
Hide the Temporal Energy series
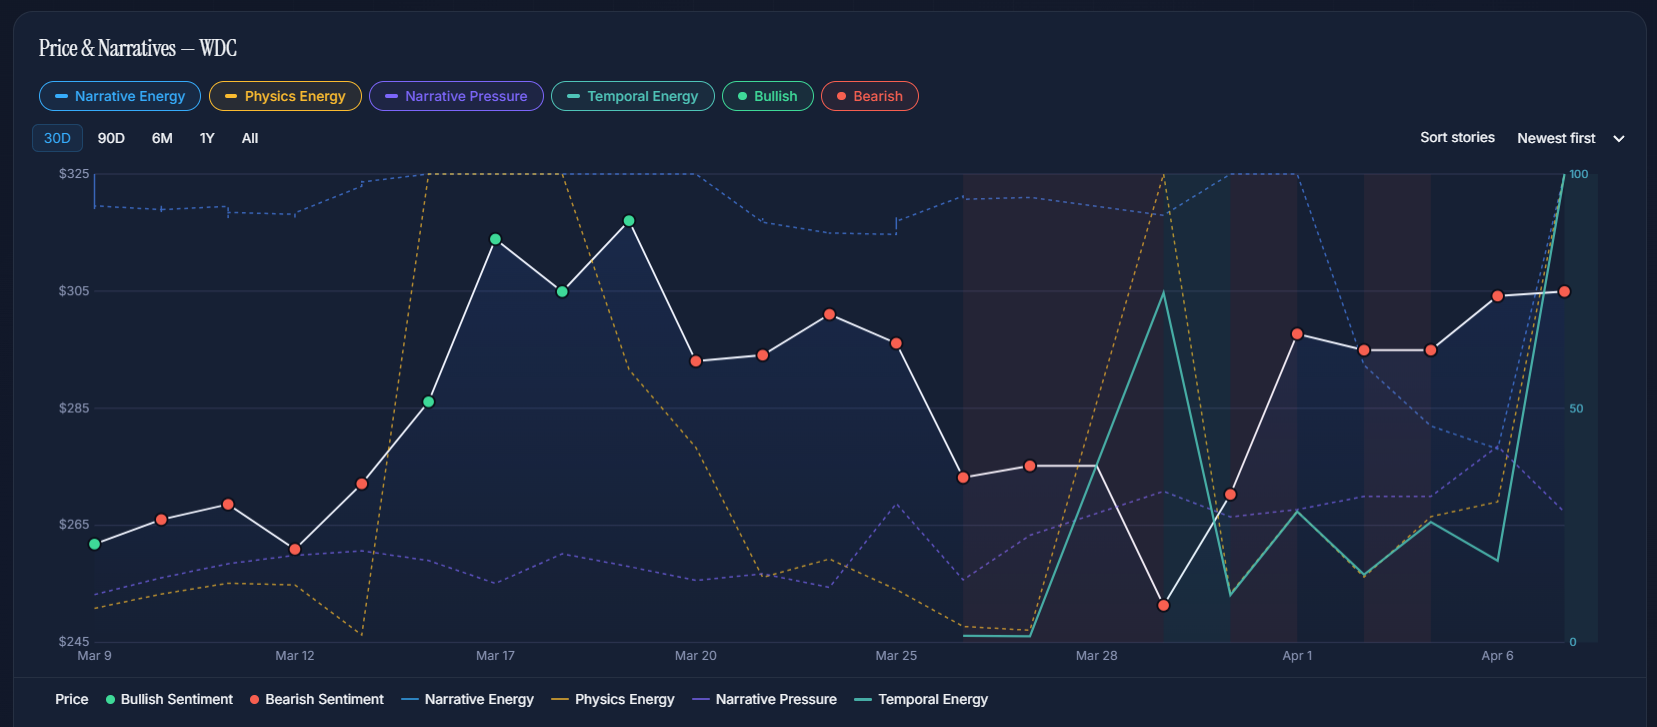(632, 96)
